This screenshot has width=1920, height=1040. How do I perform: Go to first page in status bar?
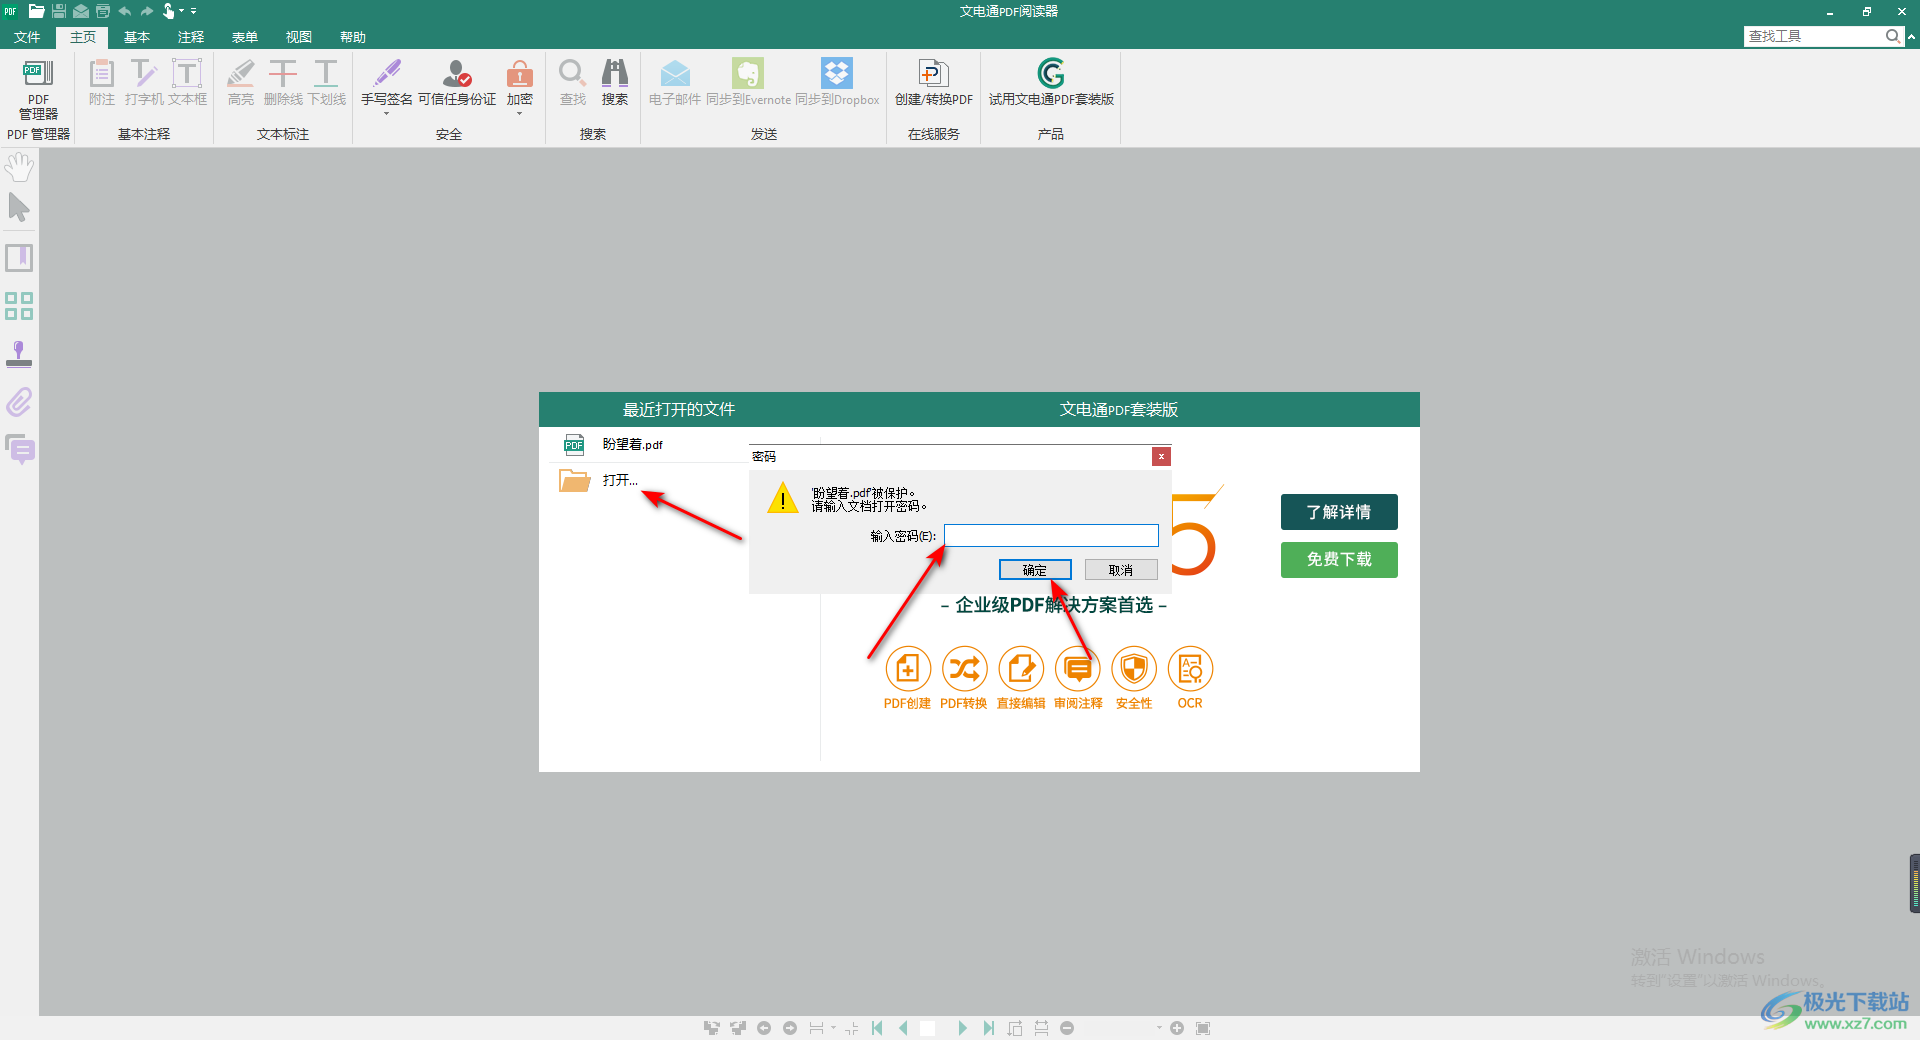click(x=878, y=1028)
